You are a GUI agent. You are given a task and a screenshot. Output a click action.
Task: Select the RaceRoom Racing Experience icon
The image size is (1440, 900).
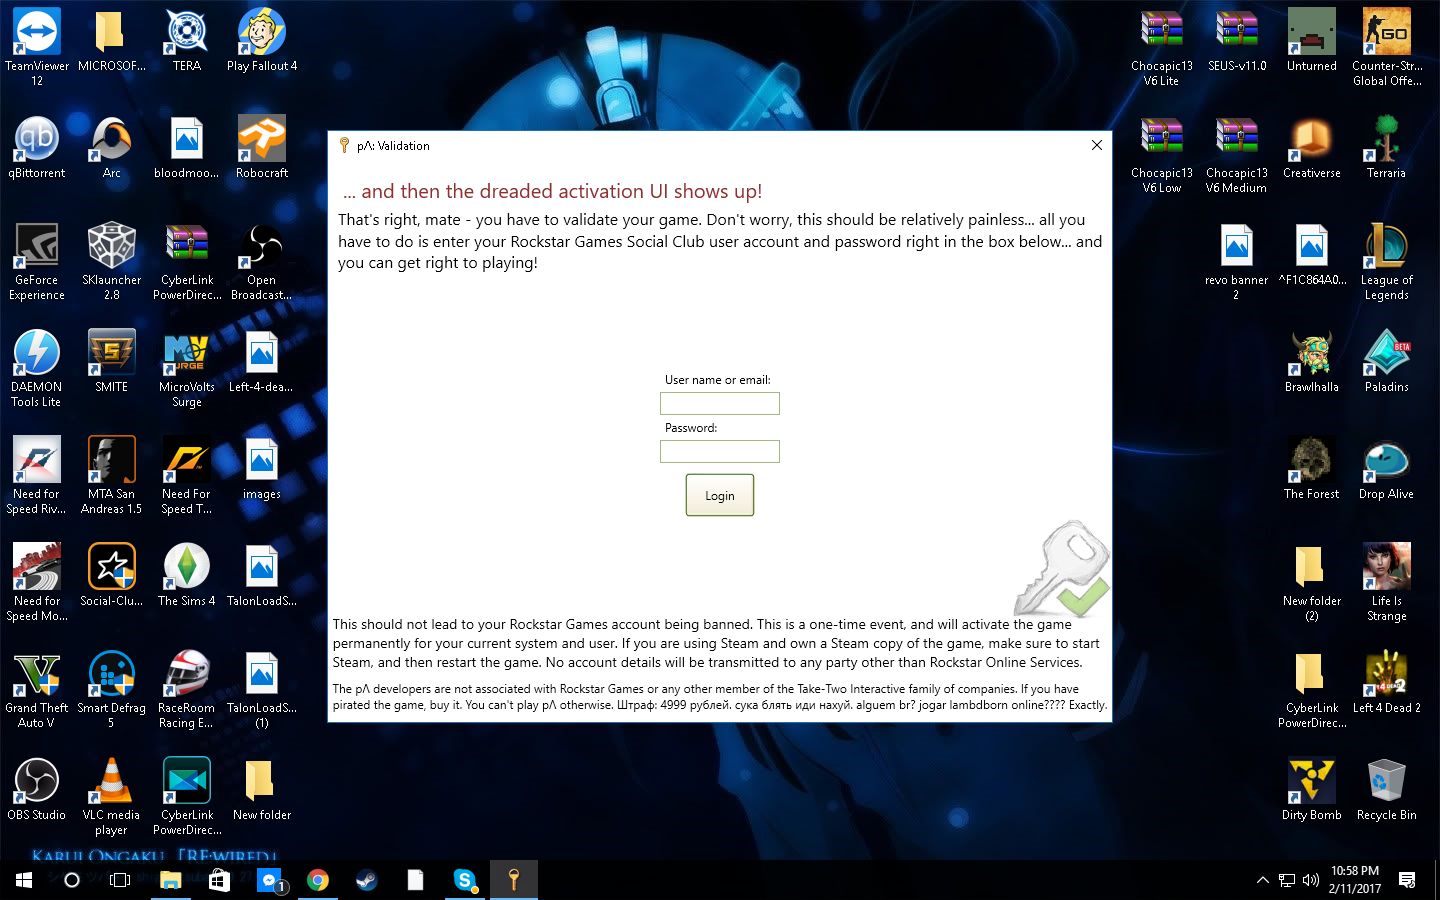(x=187, y=690)
